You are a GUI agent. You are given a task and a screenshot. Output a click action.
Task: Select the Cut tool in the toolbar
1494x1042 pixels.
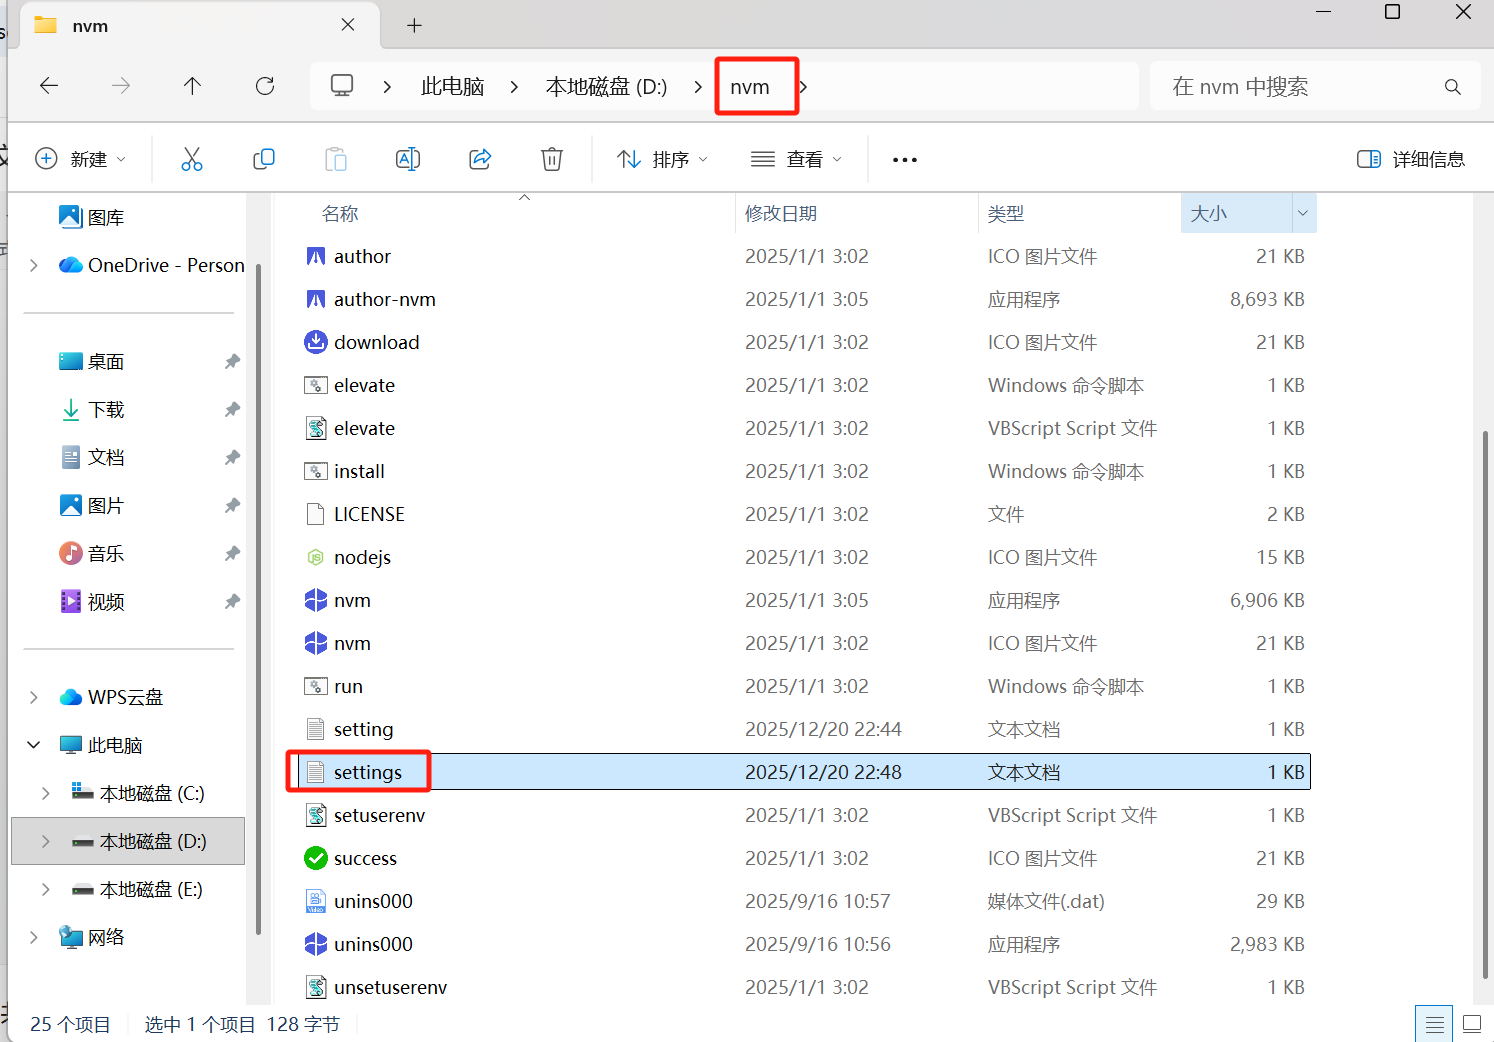pos(192,159)
